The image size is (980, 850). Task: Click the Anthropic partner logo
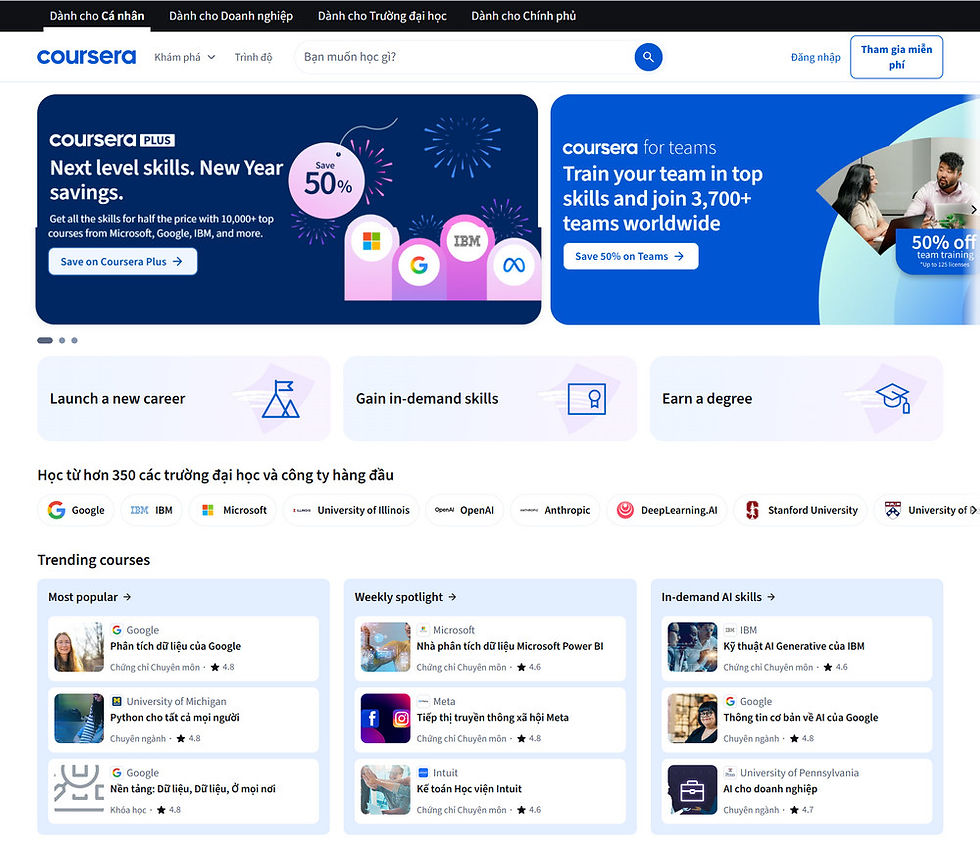(554, 510)
